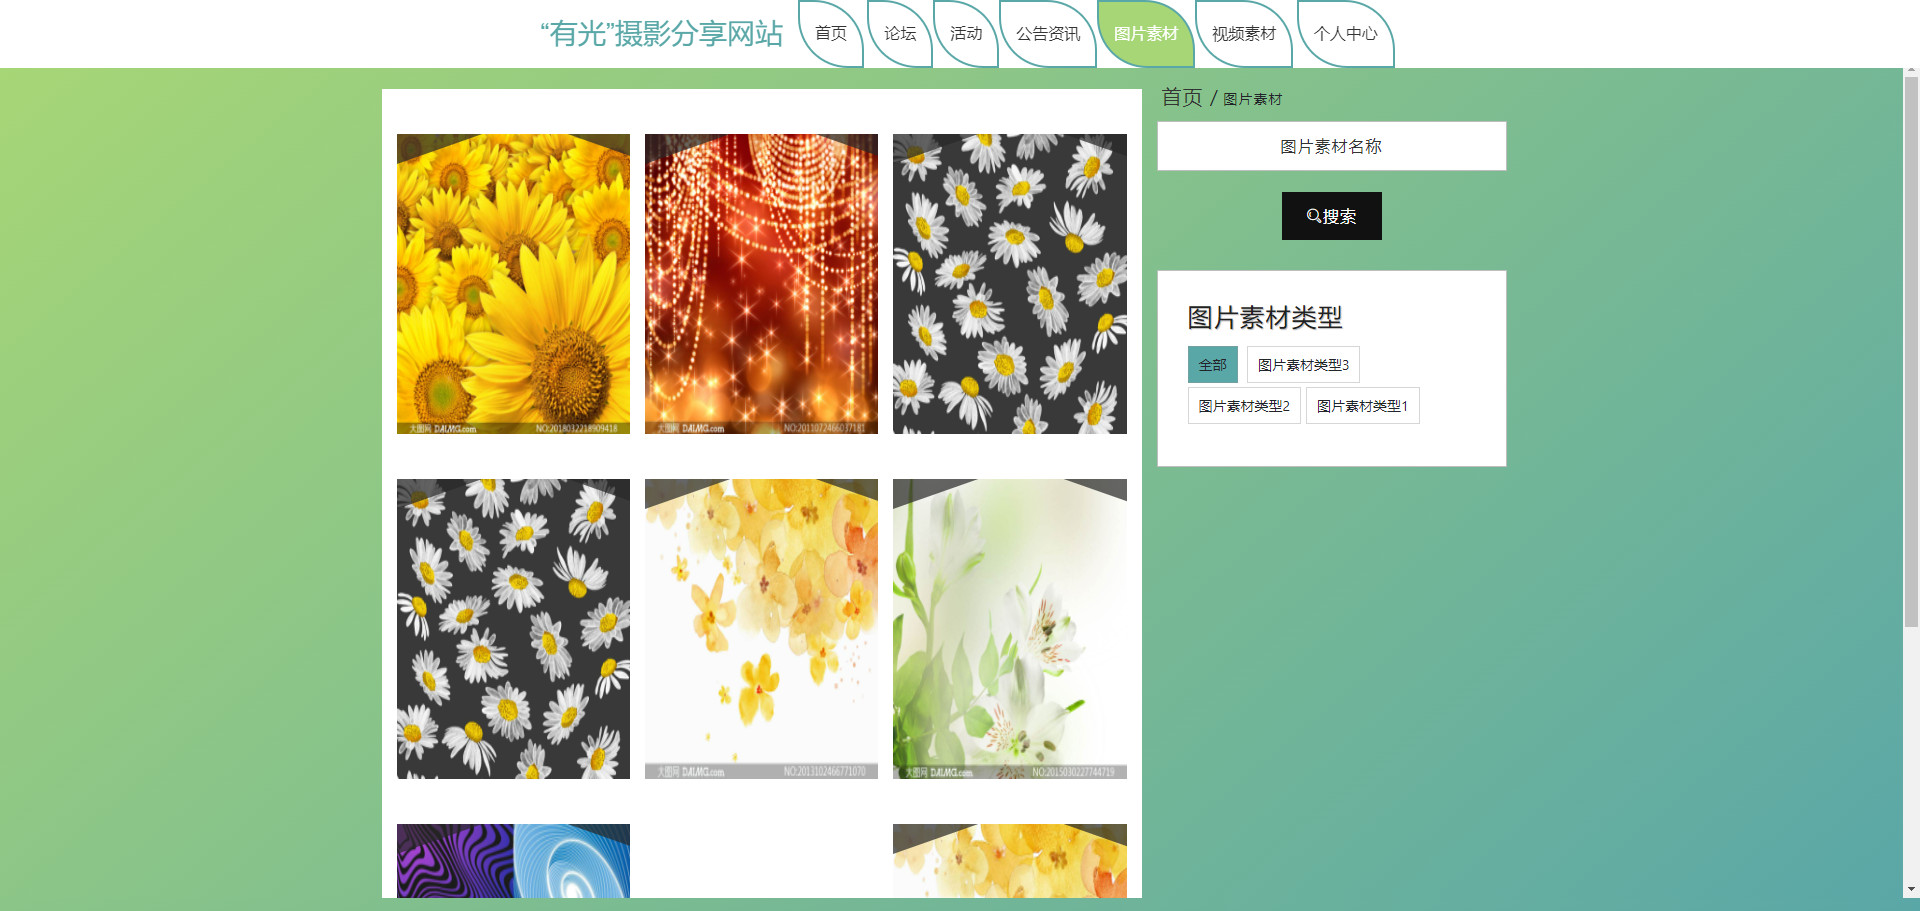Open the sunflower image thumbnail
1920x911 pixels.
click(x=513, y=284)
